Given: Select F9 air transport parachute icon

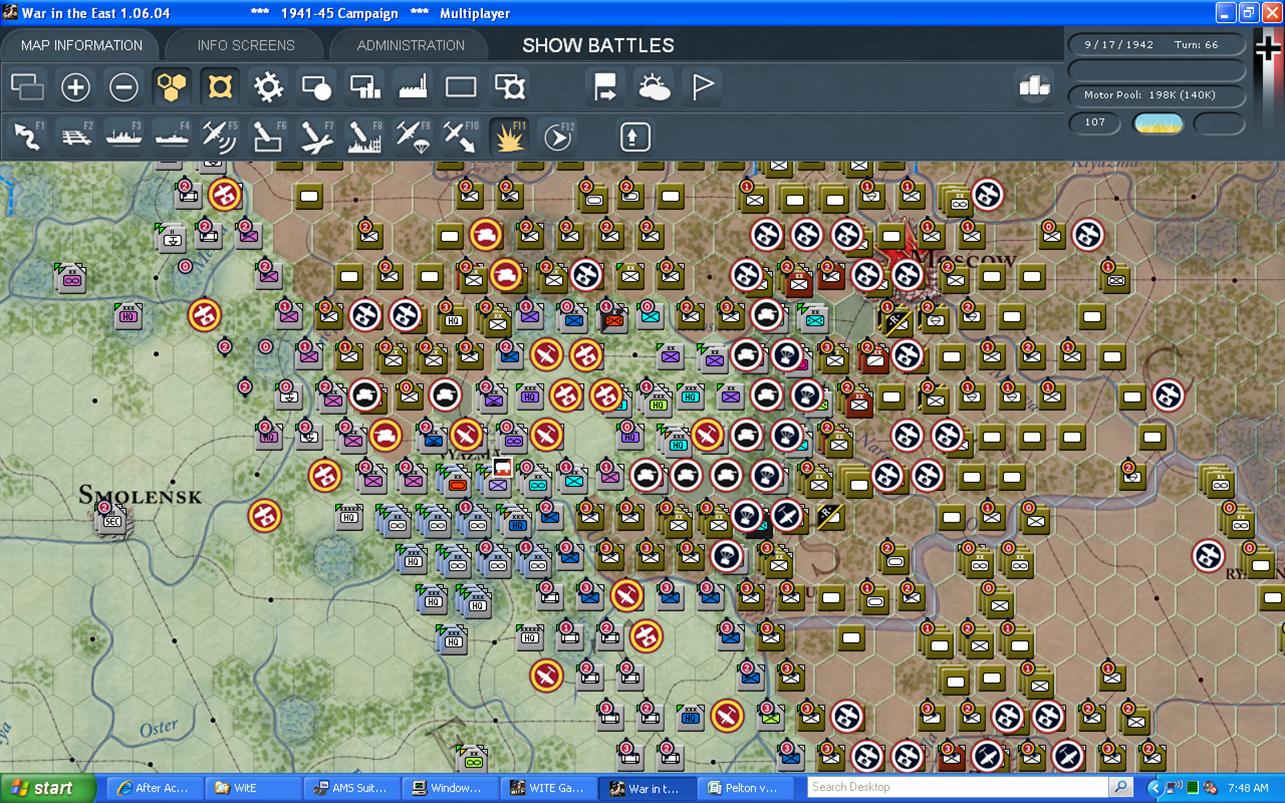Looking at the screenshot, I should (x=413, y=136).
